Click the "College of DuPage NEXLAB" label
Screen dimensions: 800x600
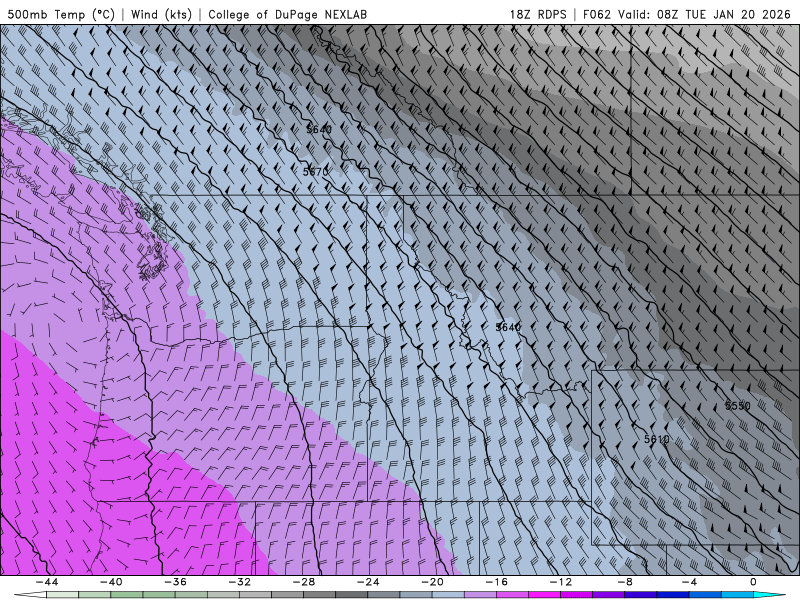pos(287,14)
